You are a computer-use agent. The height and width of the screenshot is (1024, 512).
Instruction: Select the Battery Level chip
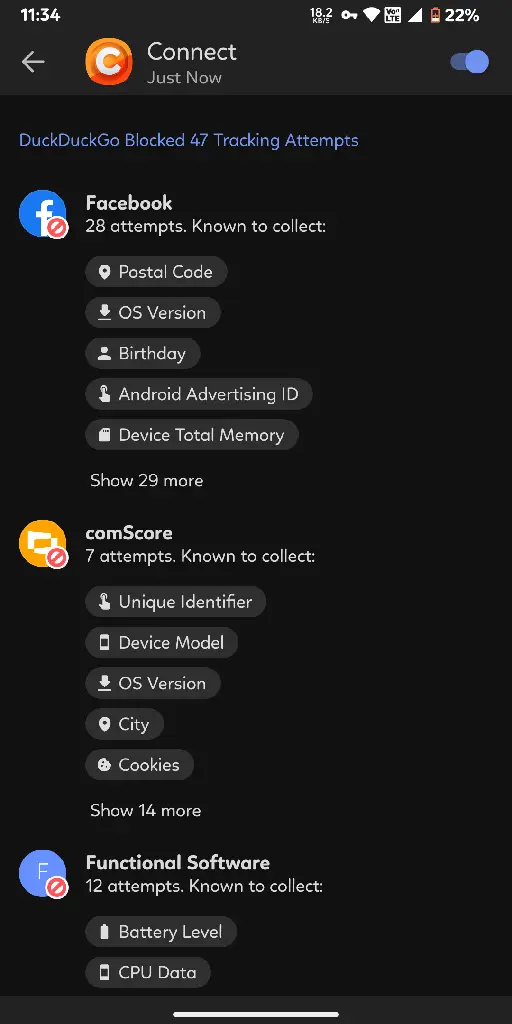tap(161, 932)
